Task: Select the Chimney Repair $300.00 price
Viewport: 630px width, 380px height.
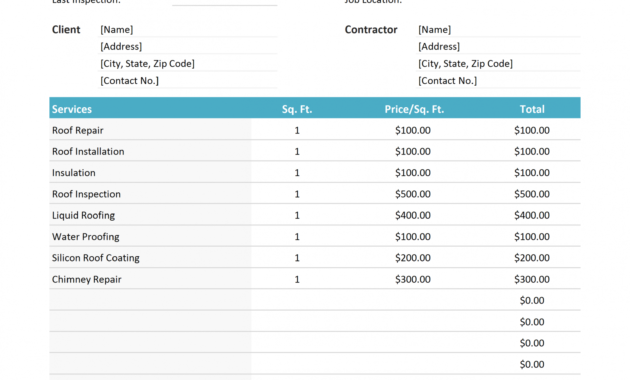Action: click(x=413, y=279)
